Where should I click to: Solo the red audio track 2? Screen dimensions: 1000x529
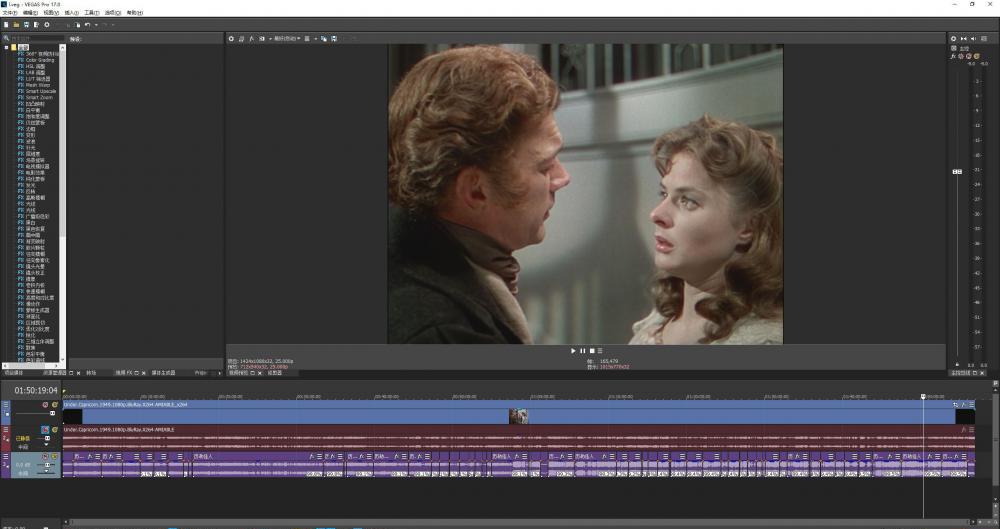click(x=55, y=430)
